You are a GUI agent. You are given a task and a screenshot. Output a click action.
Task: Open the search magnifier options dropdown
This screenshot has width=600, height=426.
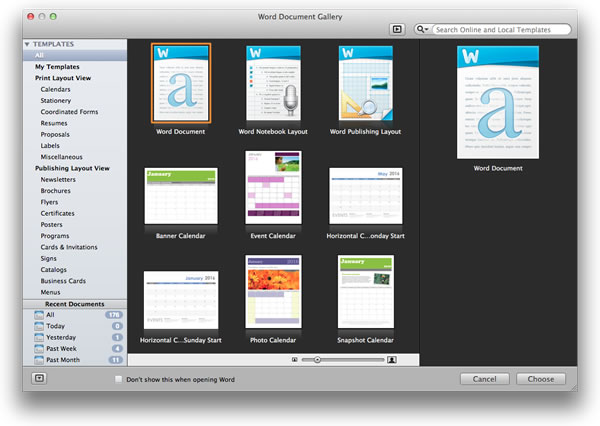pos(422,29)
